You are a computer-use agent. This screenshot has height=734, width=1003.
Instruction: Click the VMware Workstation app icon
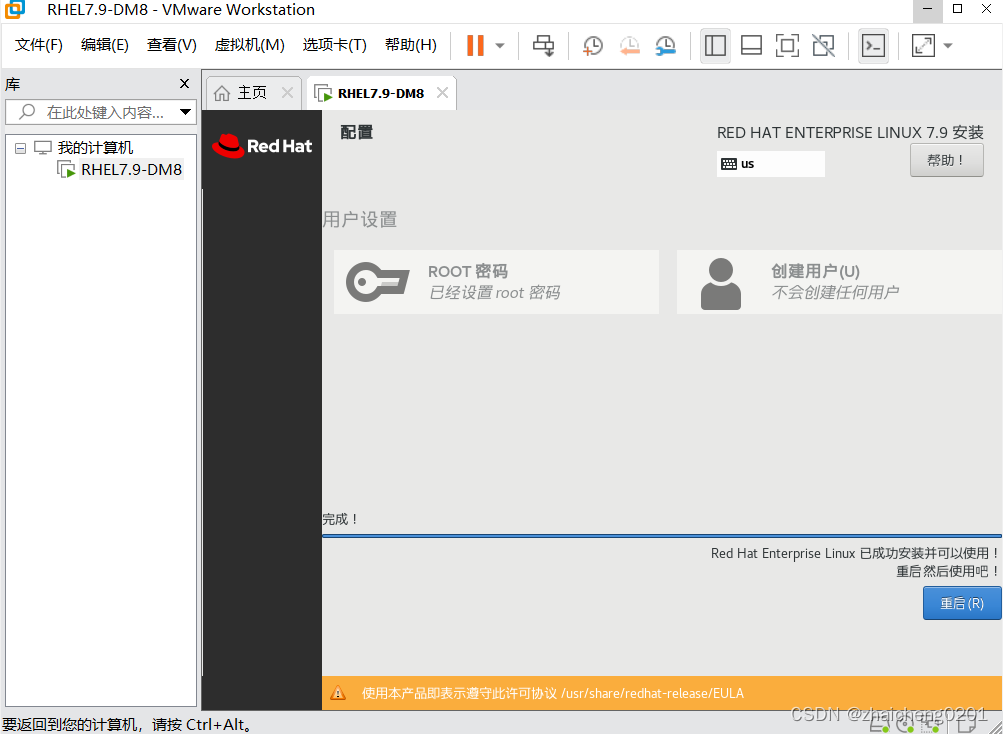click(15, 10)
